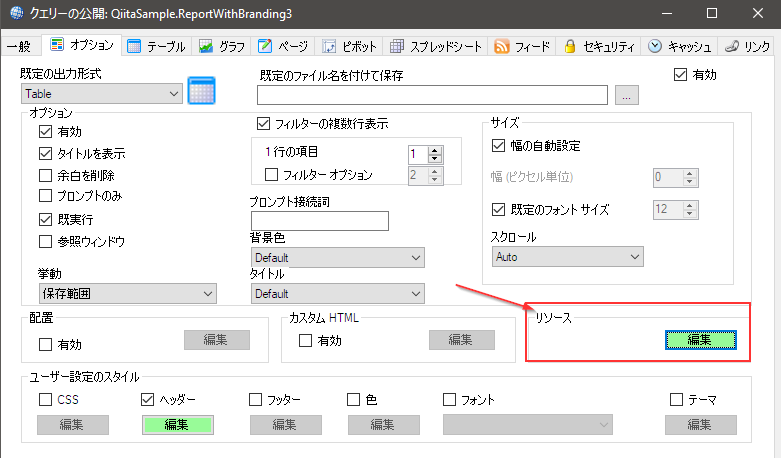Increase the 1行の項目 spinner value
The image size is (781, 458).
pyautogui.click(x=435, y=151)
